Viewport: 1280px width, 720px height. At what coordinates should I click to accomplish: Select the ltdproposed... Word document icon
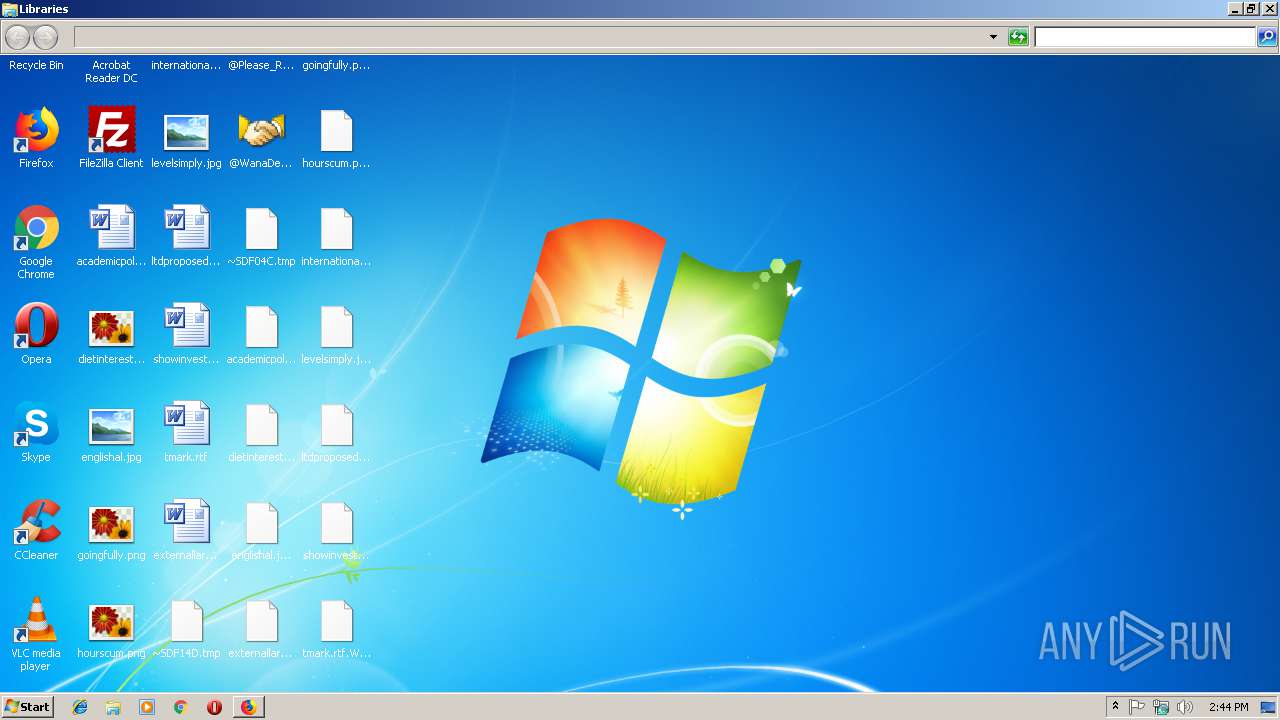pyautogui.click(x=186, y=229)
